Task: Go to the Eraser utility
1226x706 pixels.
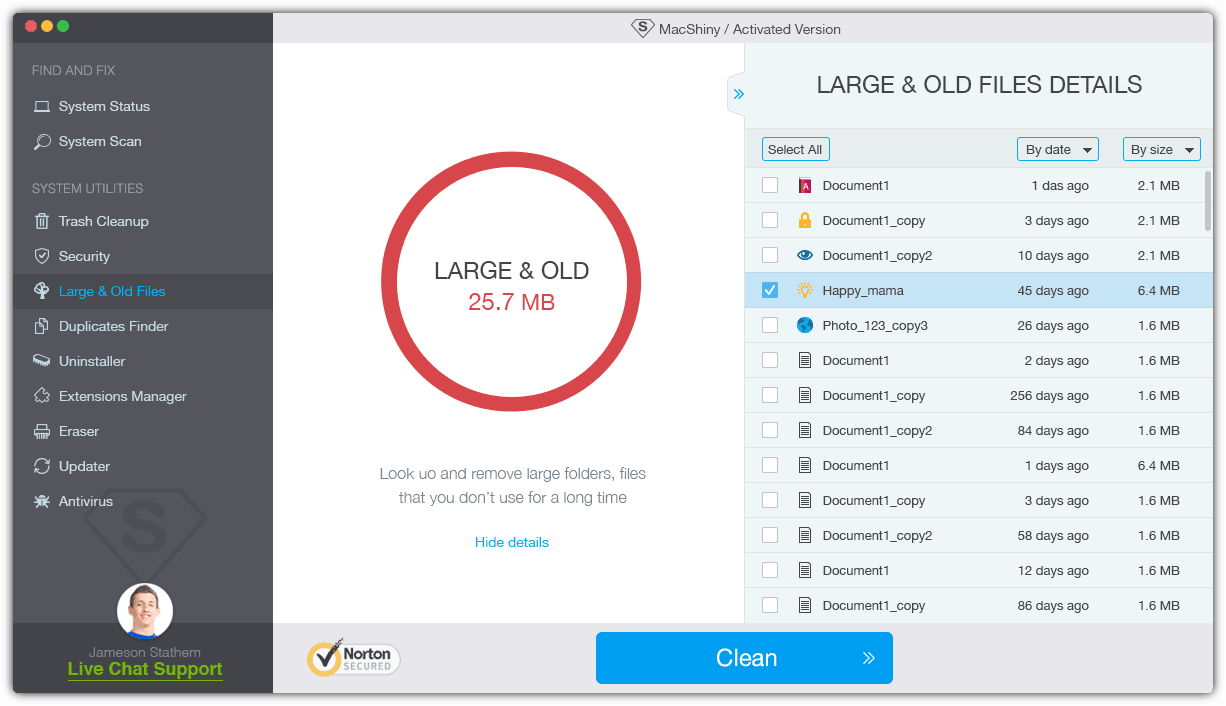Action: click(143, 431)
